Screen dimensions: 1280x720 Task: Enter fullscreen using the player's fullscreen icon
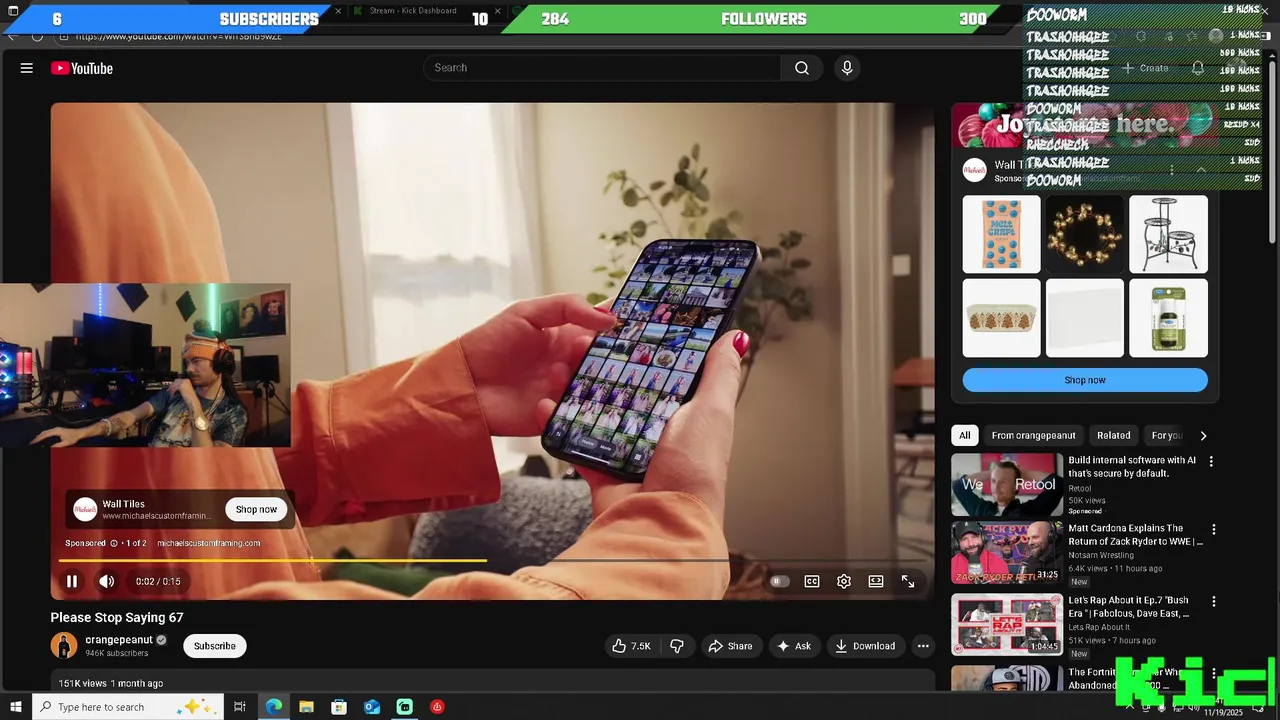coord(908,581)
